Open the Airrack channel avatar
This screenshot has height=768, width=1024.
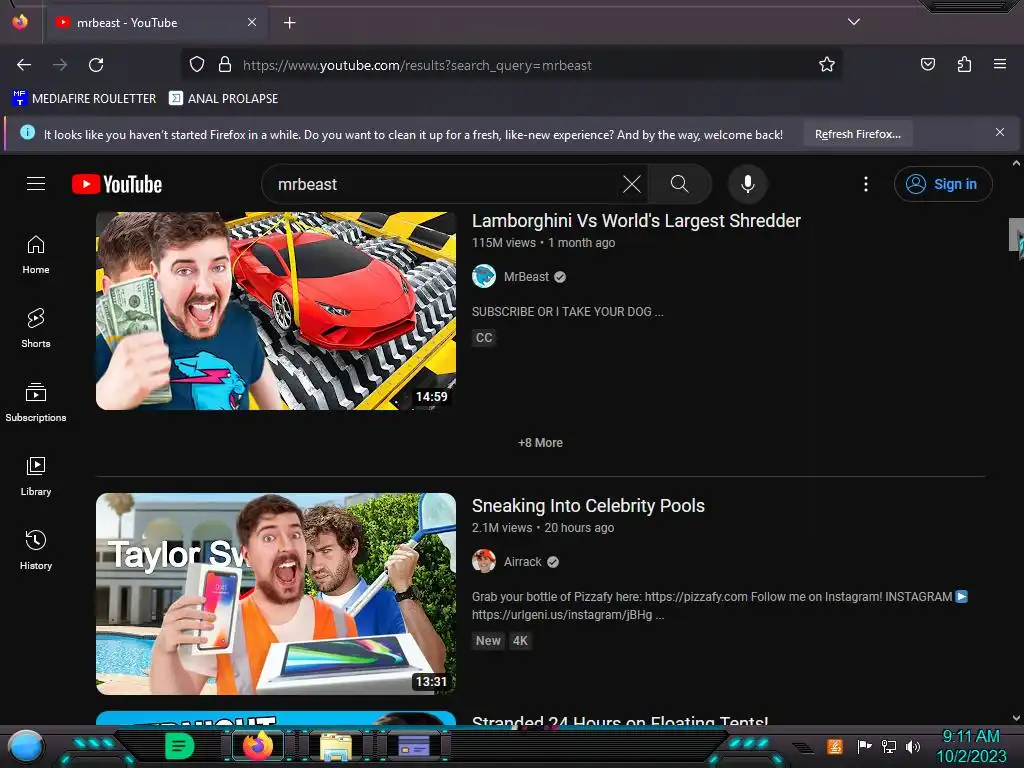click(x=484, y=562)
